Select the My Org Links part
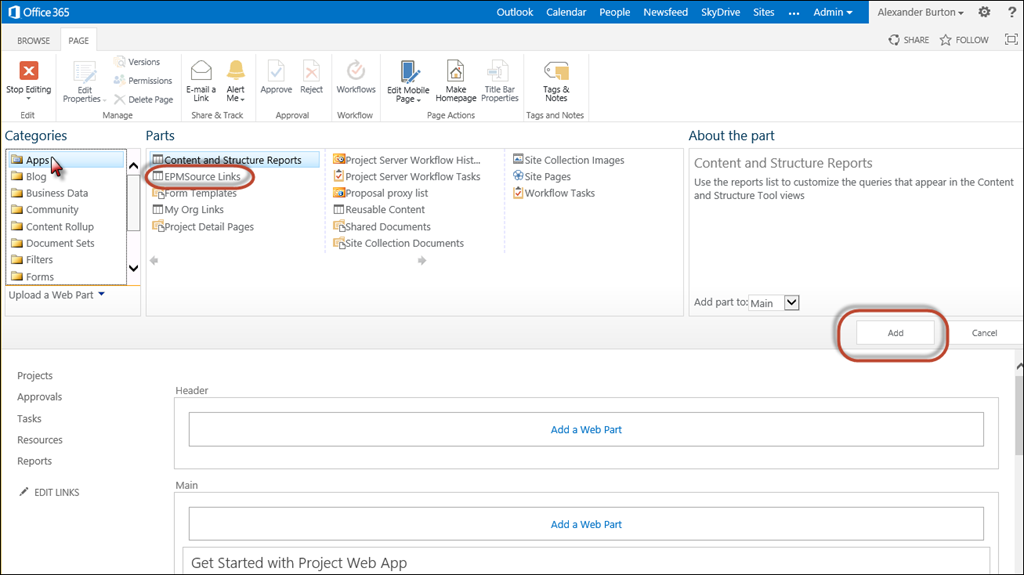The width and height of the screenshot is (1024, 575). point(188,209)
